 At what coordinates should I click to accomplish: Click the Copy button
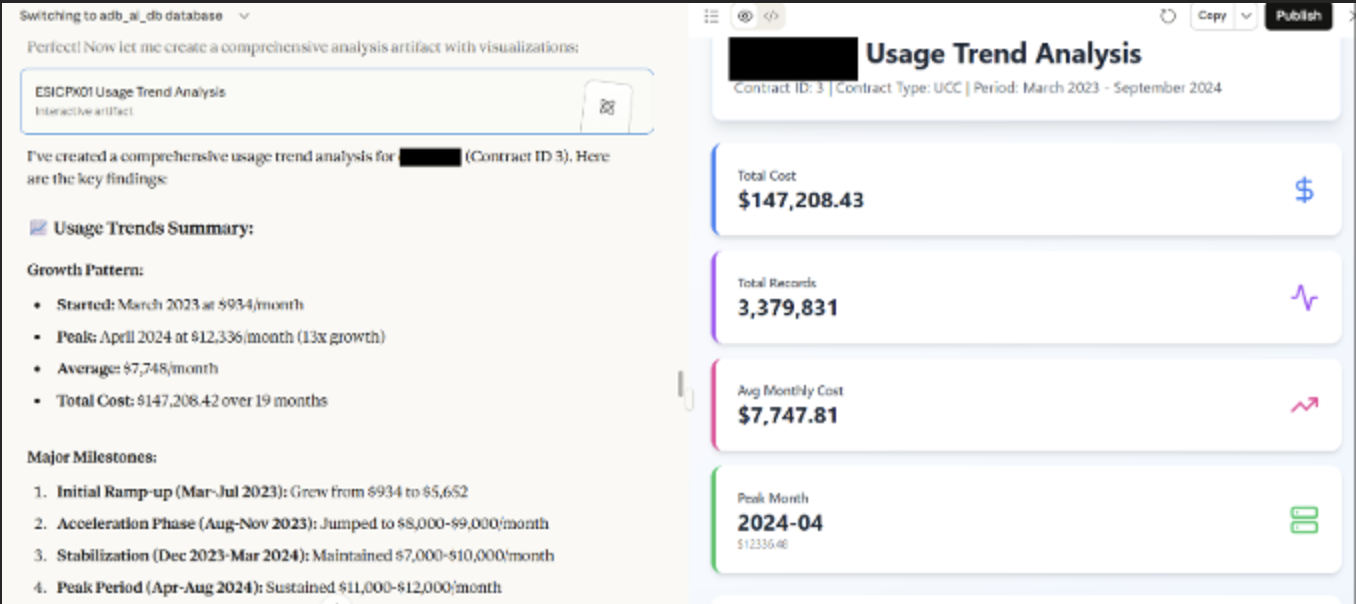pos(1212,16)
